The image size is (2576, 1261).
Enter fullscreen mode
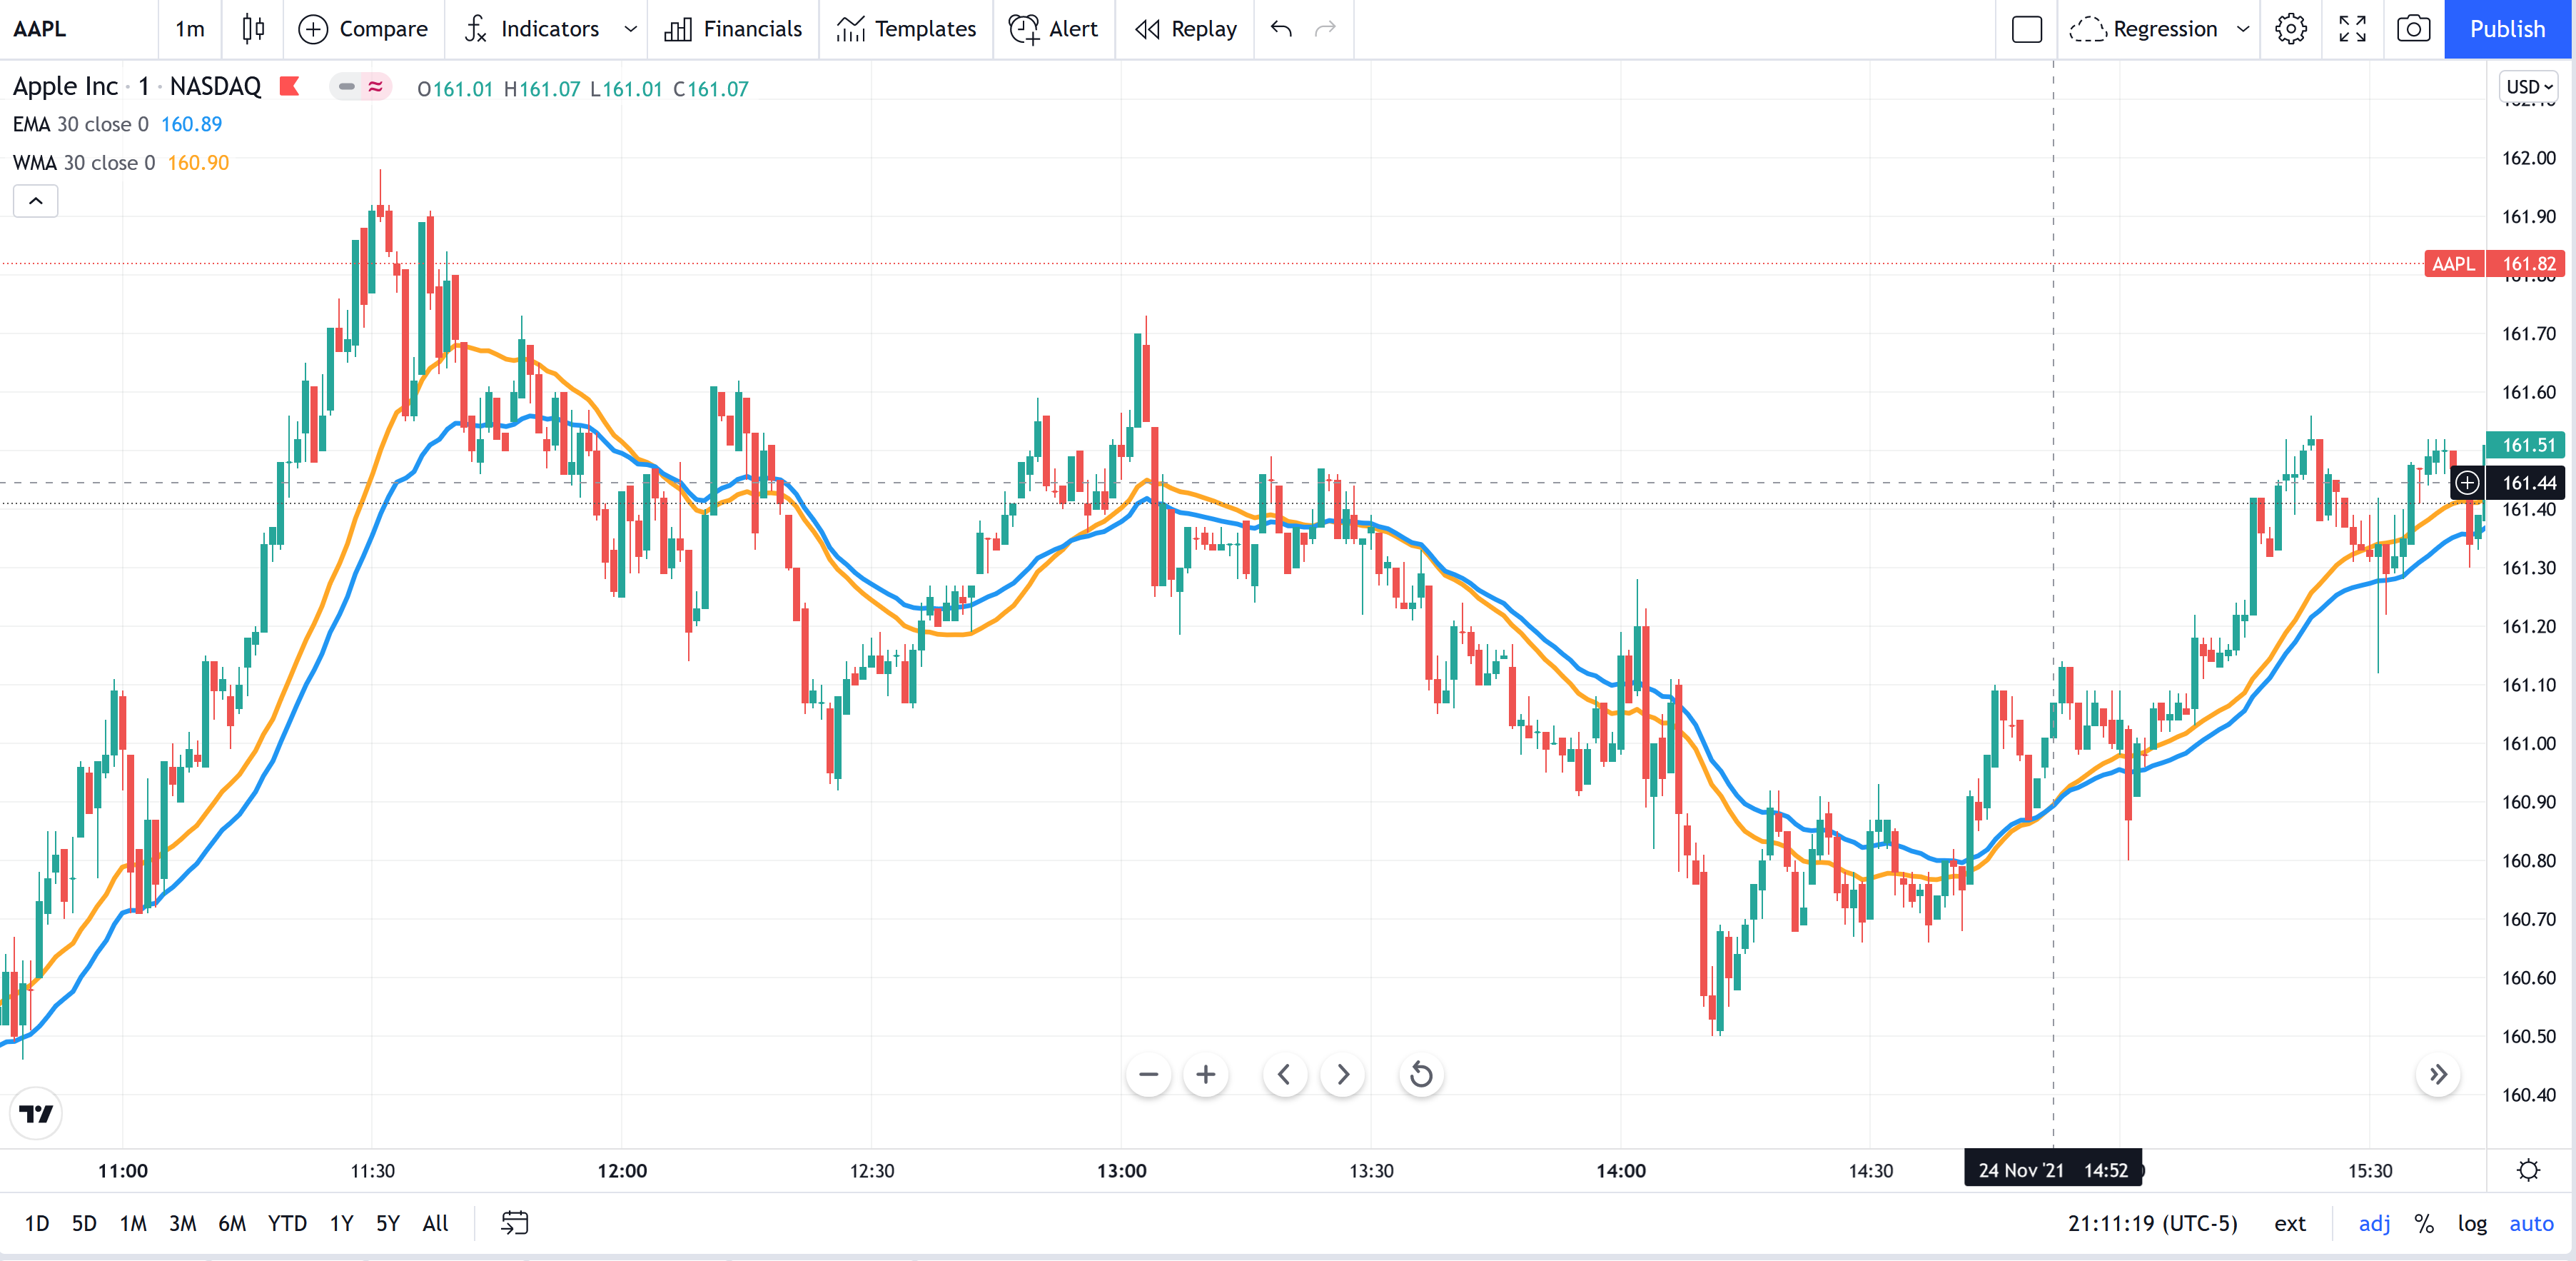[2352, 29]
